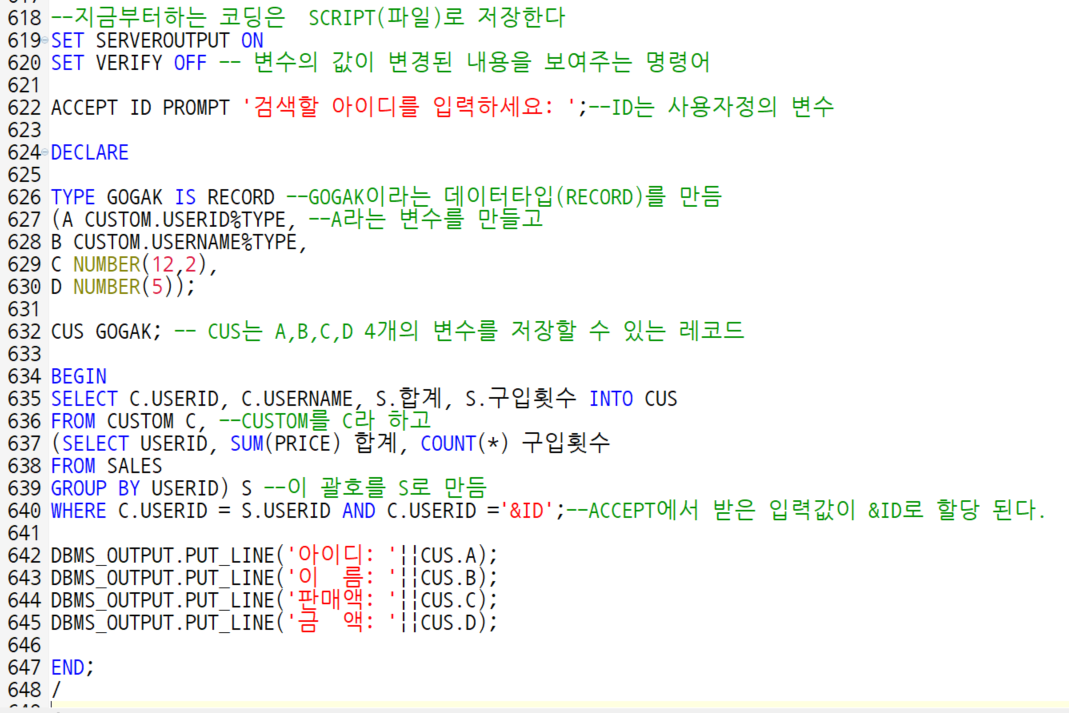Image resolution: width=1069 pixels, height=713 pixels.
Task: Click the DECLARE keyword on line 624
Action: (x=88, y=152)
